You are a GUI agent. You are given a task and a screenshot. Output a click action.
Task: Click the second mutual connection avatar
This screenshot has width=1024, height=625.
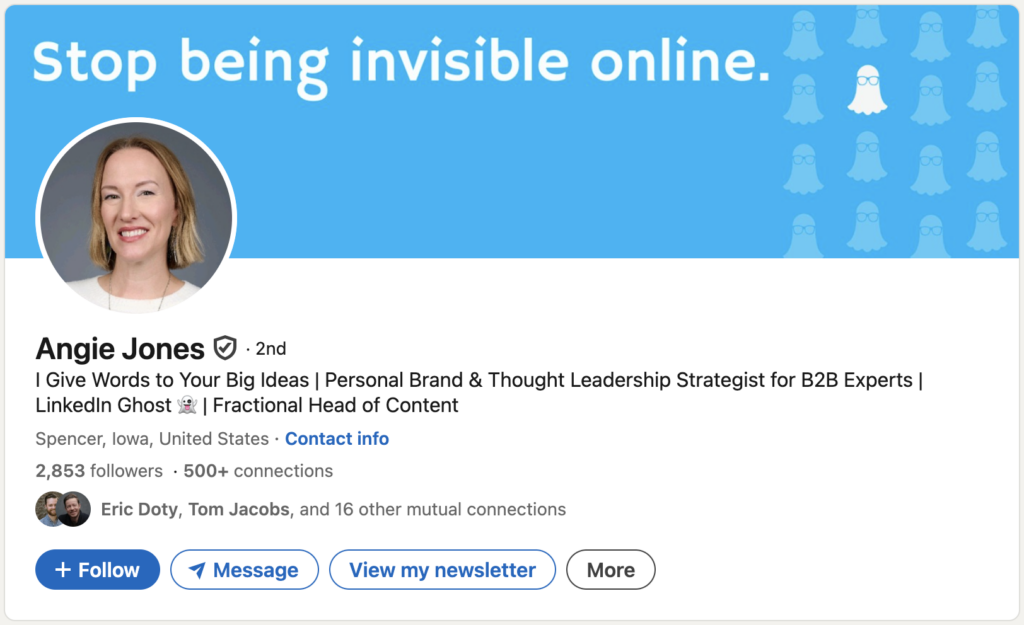click(74, 509)
